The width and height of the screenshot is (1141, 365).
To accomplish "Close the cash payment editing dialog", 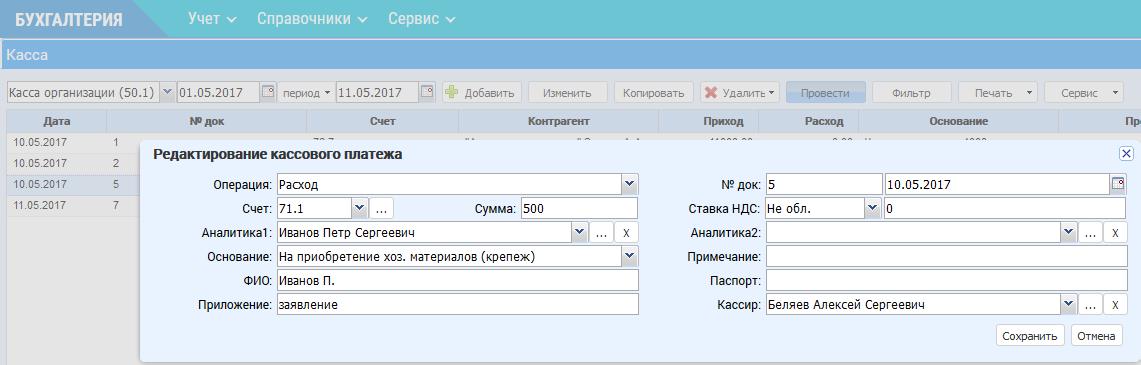I will click(x=1126, y=153).
